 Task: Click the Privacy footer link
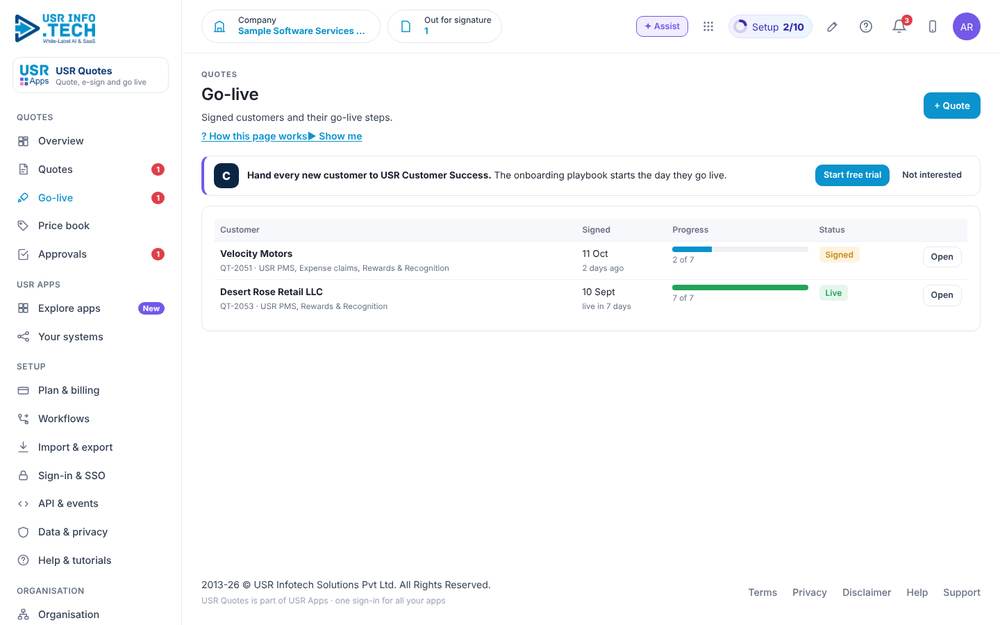809,592
